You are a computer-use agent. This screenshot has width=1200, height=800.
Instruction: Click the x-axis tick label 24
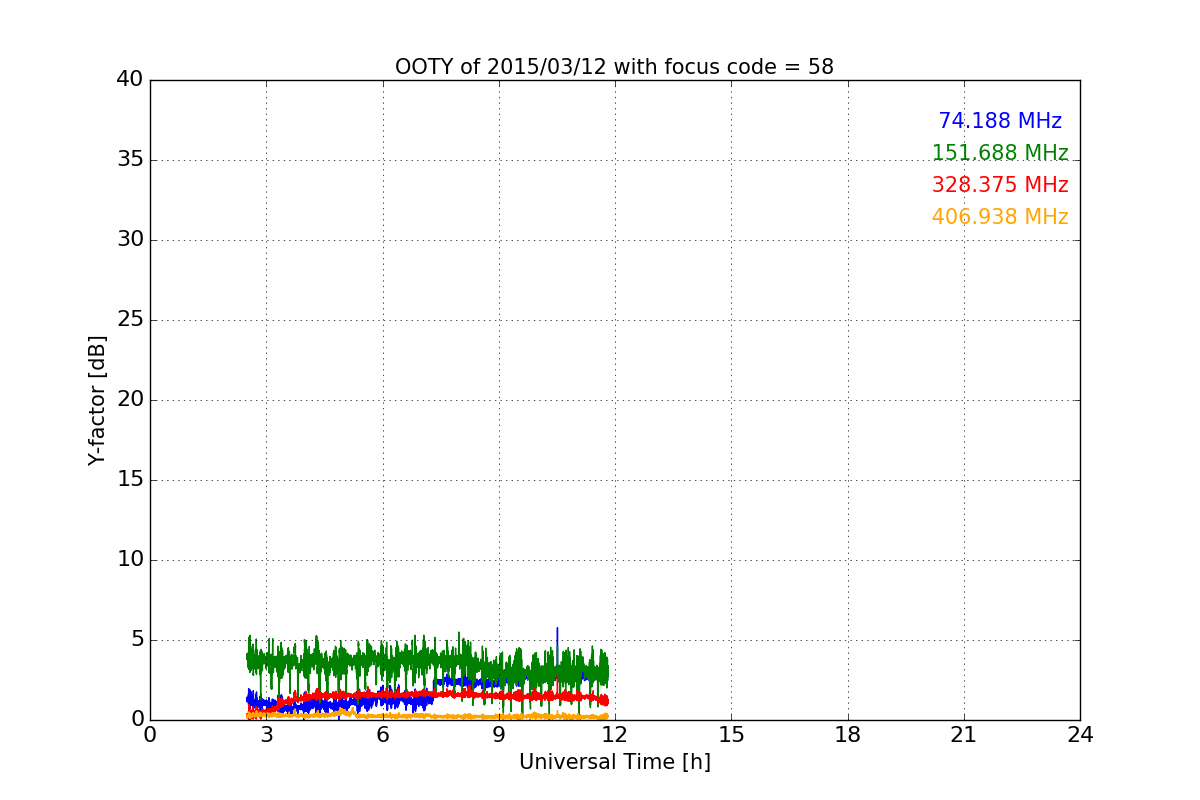pos(1080,735)
